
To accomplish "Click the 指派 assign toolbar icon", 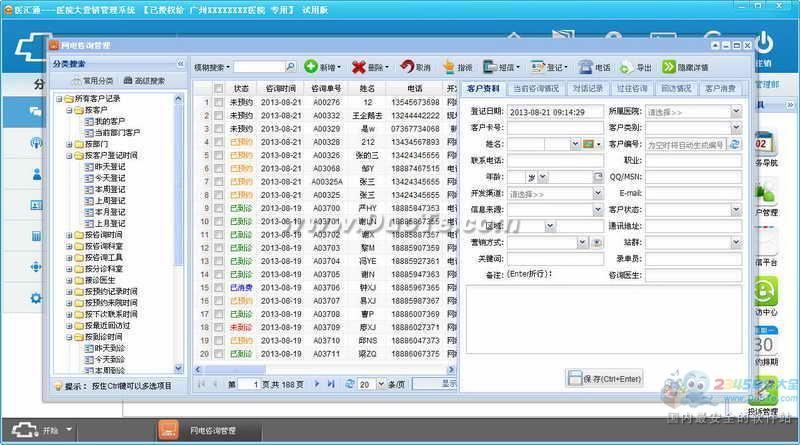I will coord(448,67).
